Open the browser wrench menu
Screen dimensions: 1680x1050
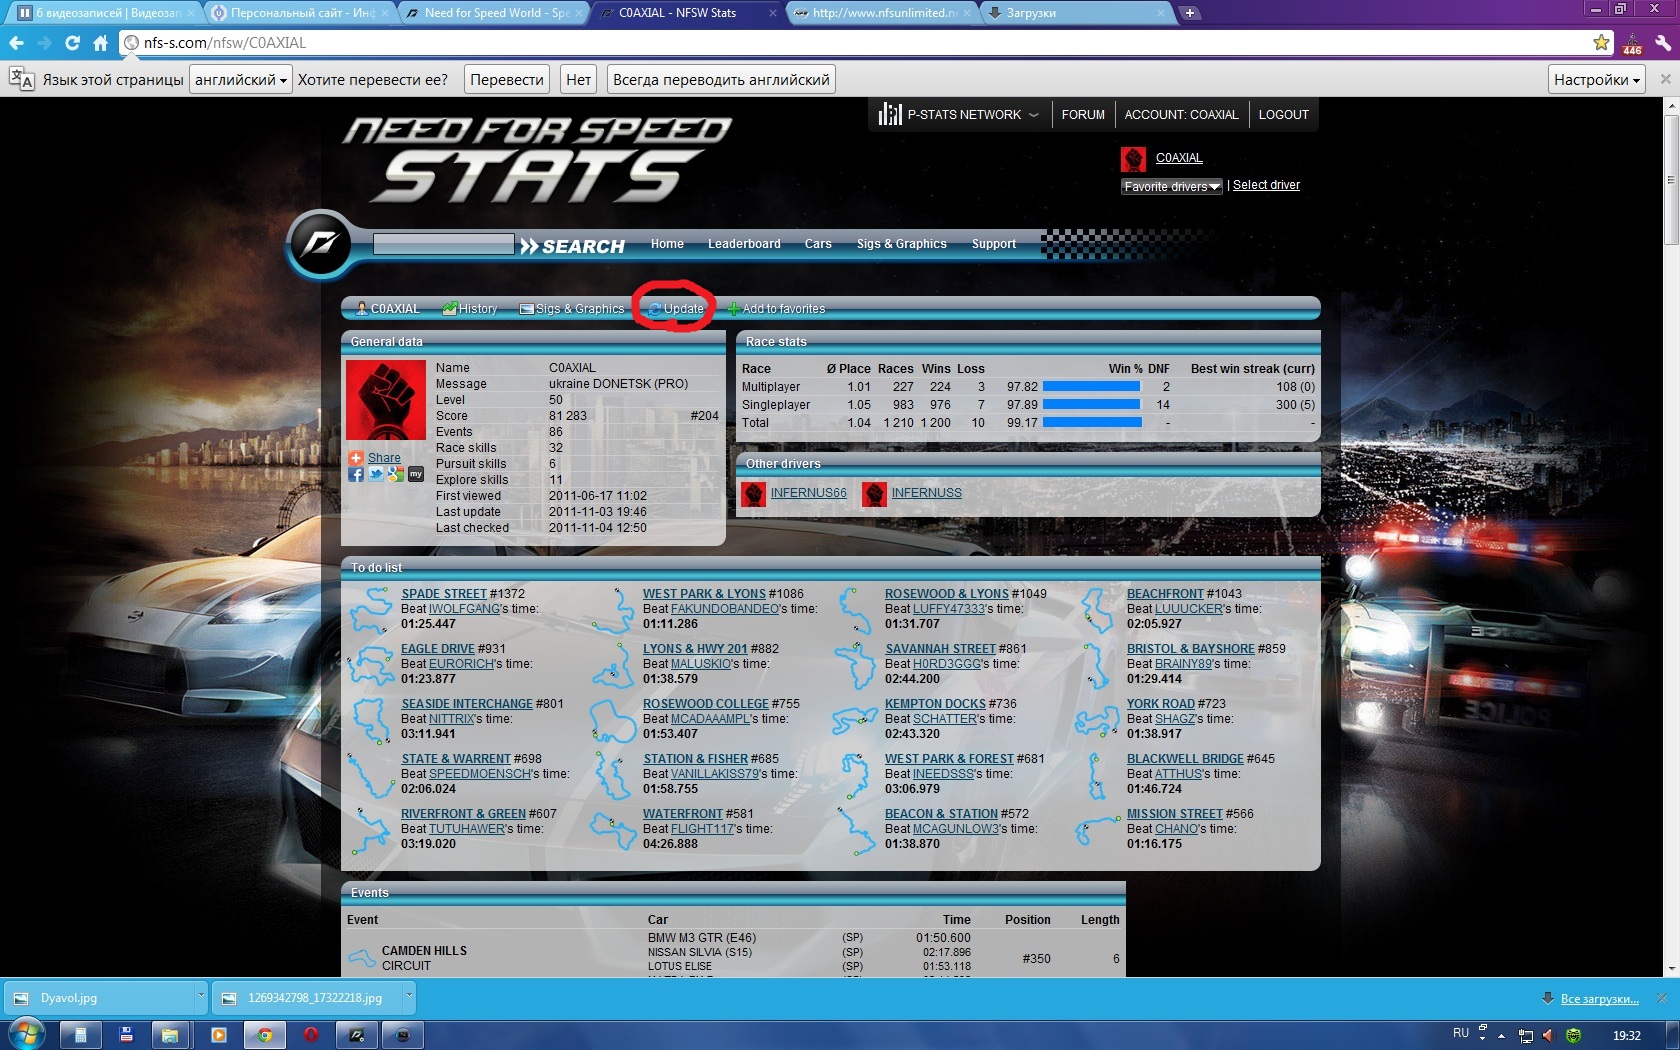coord(1662,43)
